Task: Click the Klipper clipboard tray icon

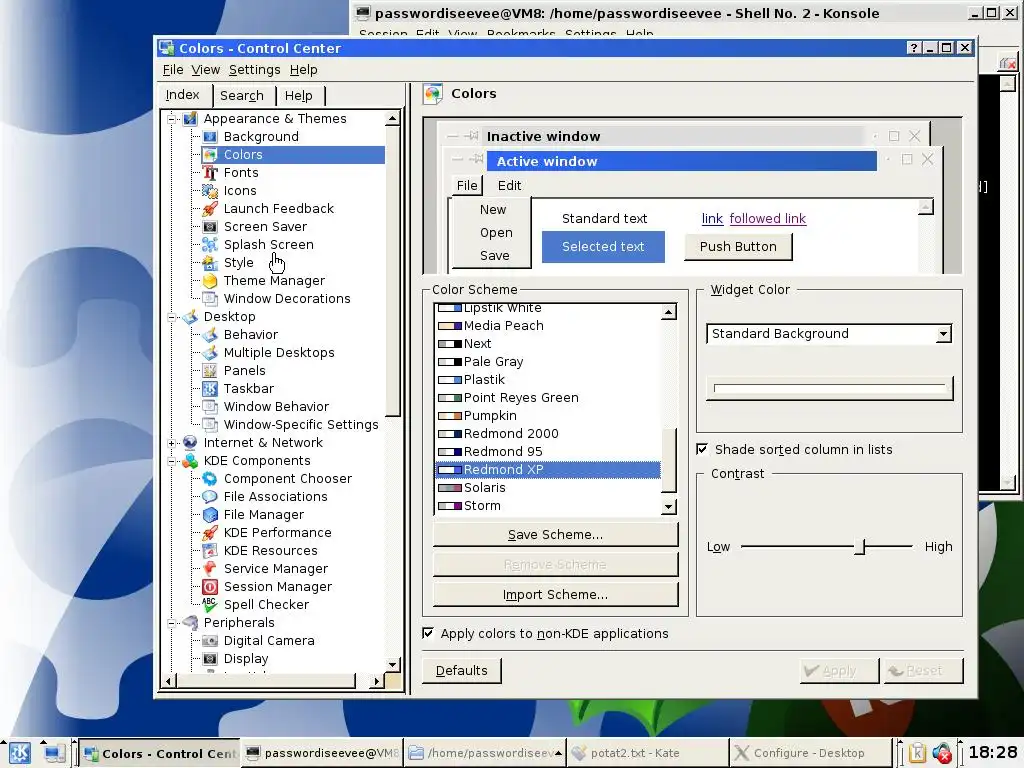Action: [x=917, y=753]
